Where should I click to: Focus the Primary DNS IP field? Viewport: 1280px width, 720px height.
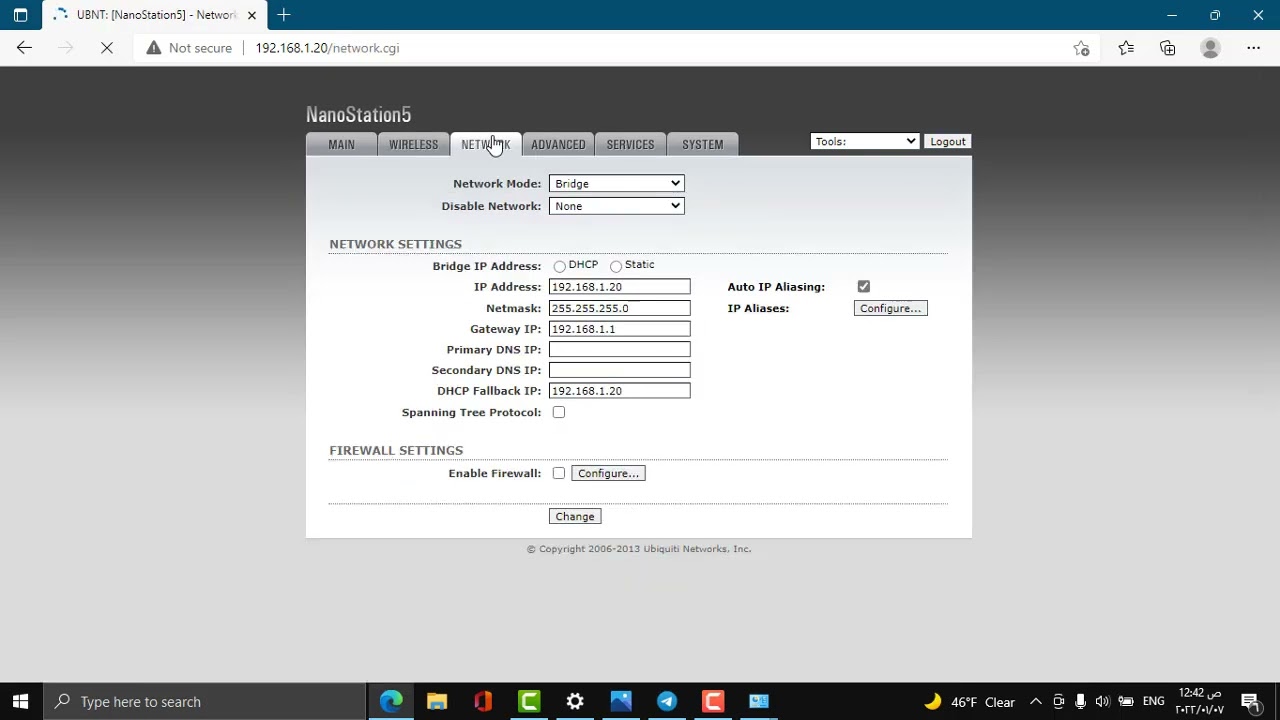coord(619,350)
